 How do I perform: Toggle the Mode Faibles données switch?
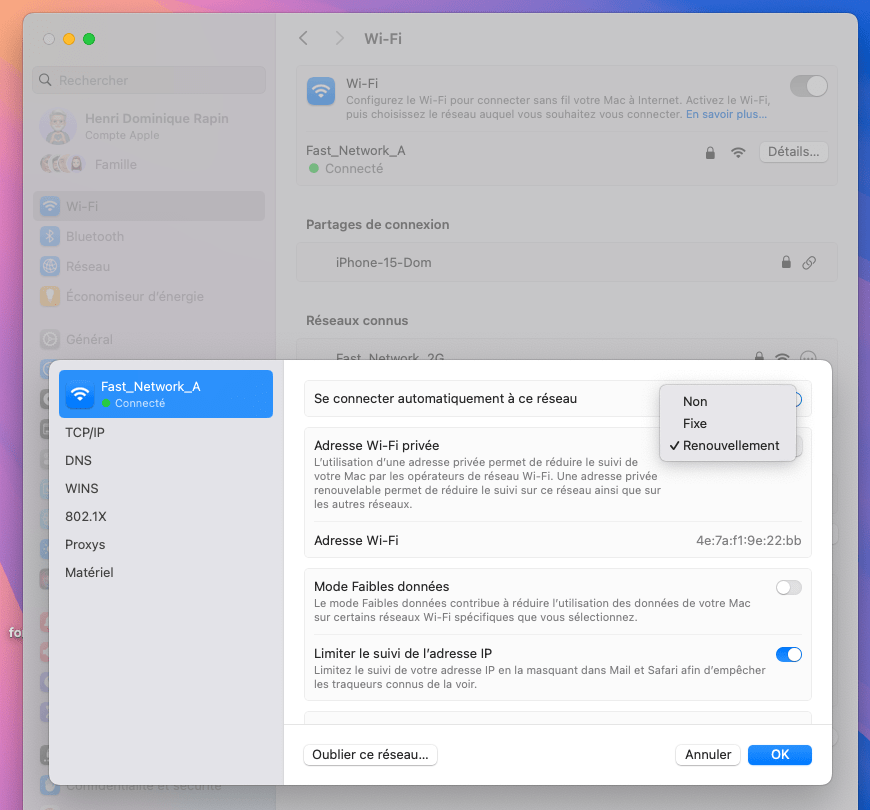tap(788, 587)
